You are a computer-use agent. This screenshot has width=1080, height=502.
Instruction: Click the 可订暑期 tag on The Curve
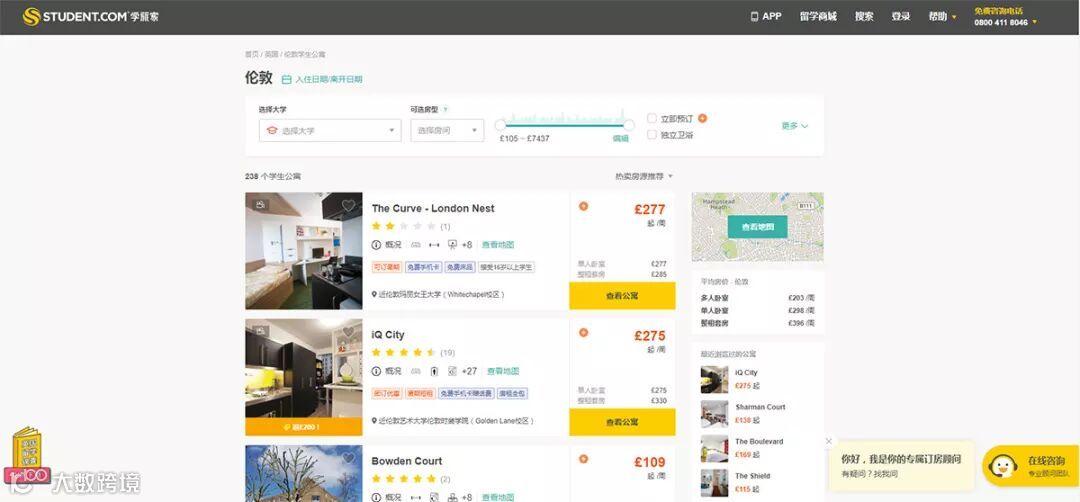(386, 267)
